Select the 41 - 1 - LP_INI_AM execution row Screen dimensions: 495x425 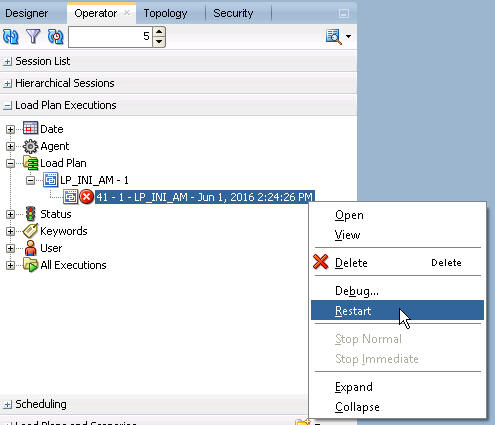pos(204,197)
